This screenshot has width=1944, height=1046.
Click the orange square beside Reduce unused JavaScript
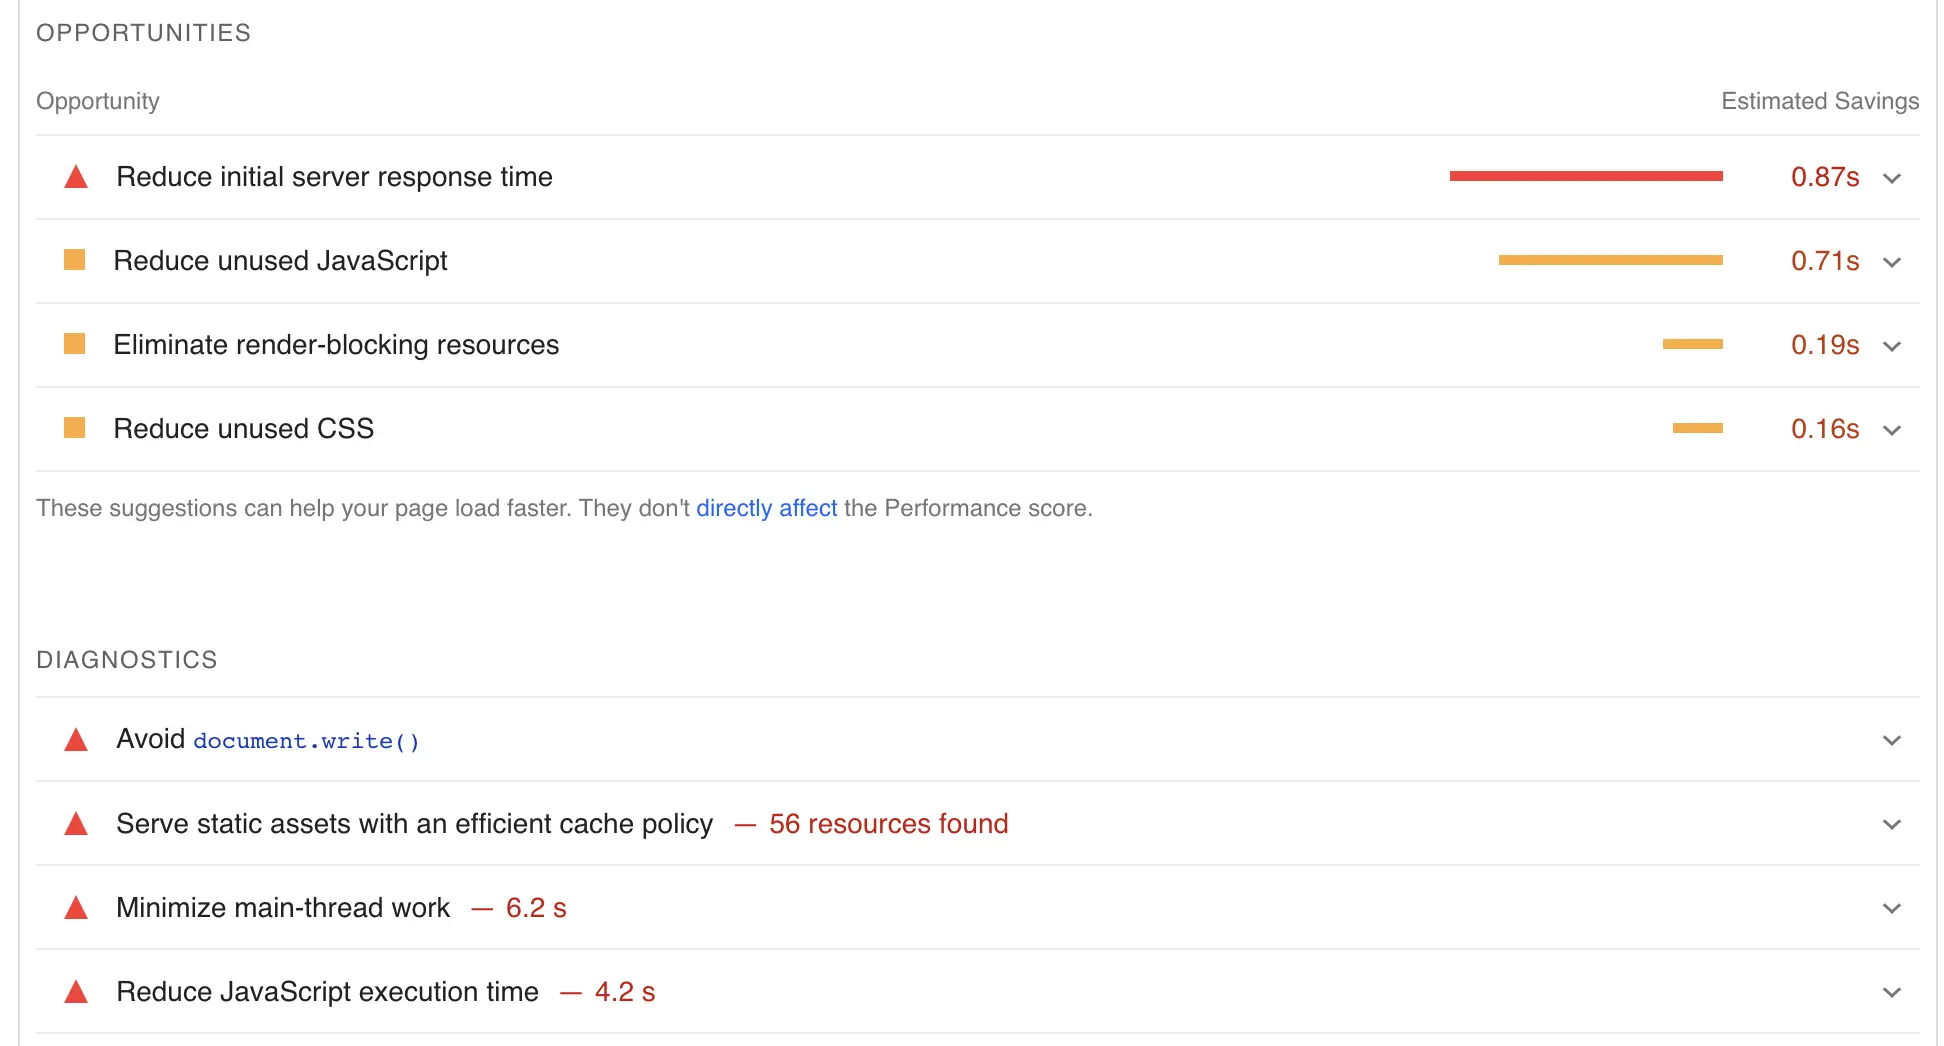click(x=75, y=260)
